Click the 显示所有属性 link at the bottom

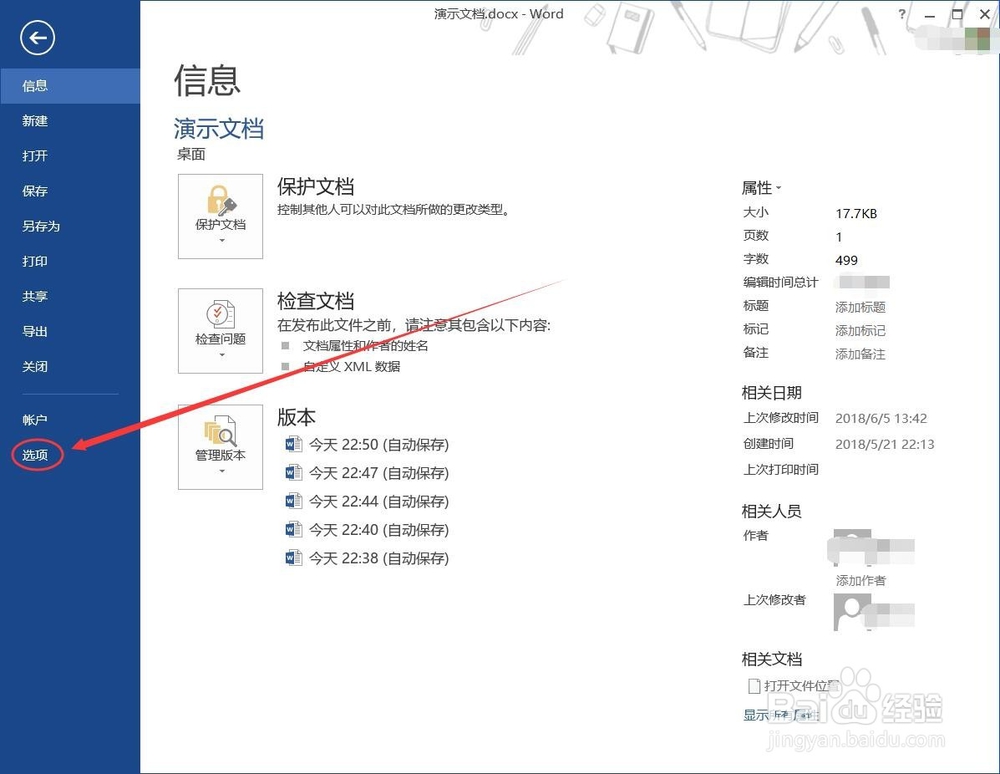coord(781,715)
